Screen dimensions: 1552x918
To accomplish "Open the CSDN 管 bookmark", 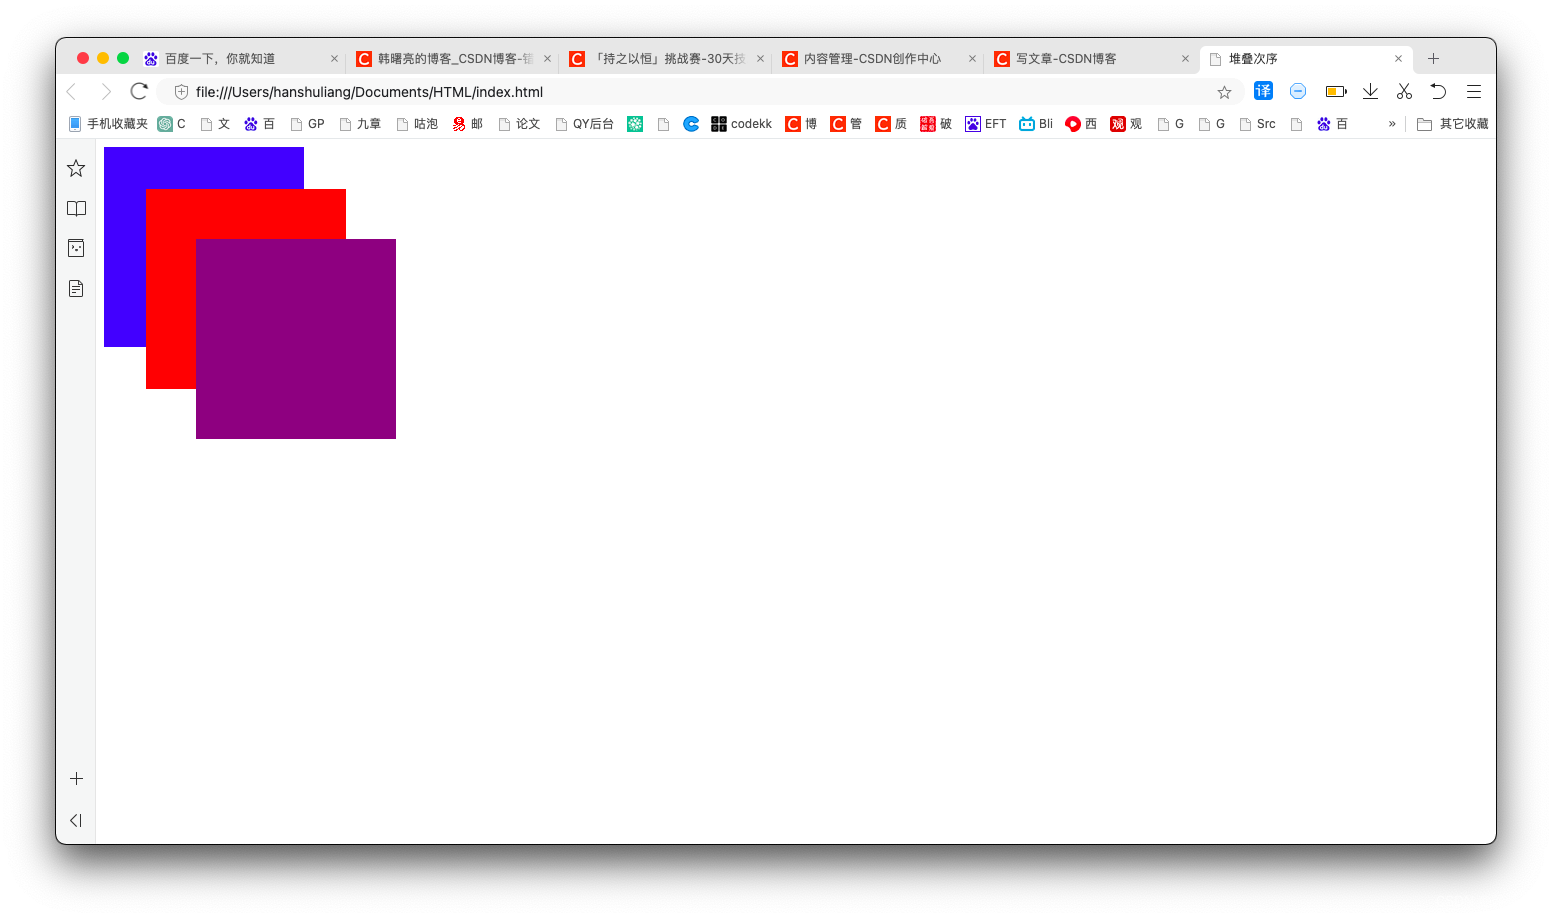I will point(846,124).
